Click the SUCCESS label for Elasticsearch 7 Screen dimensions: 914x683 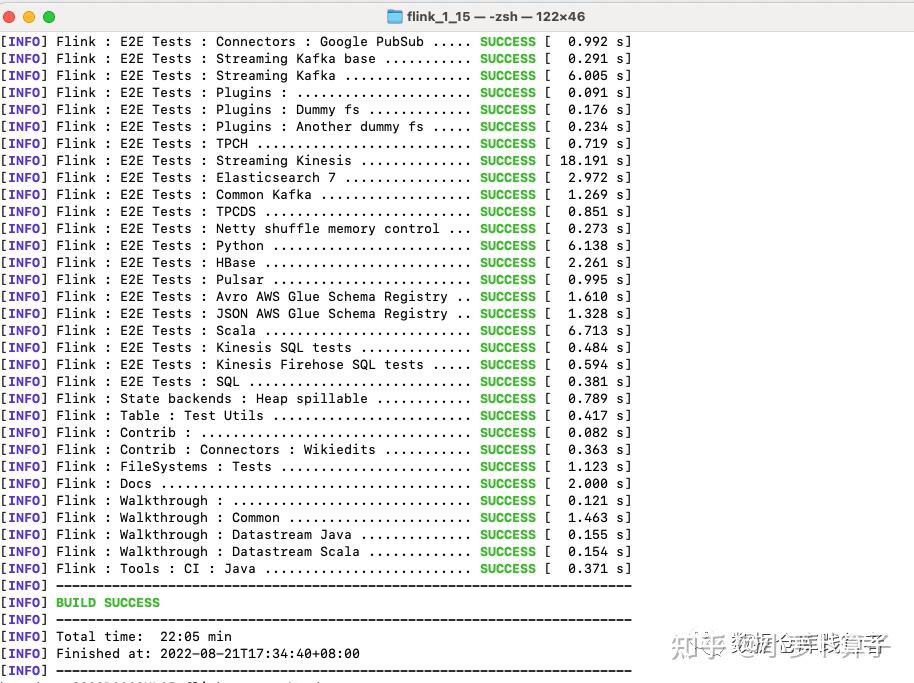tap(507, 177)
